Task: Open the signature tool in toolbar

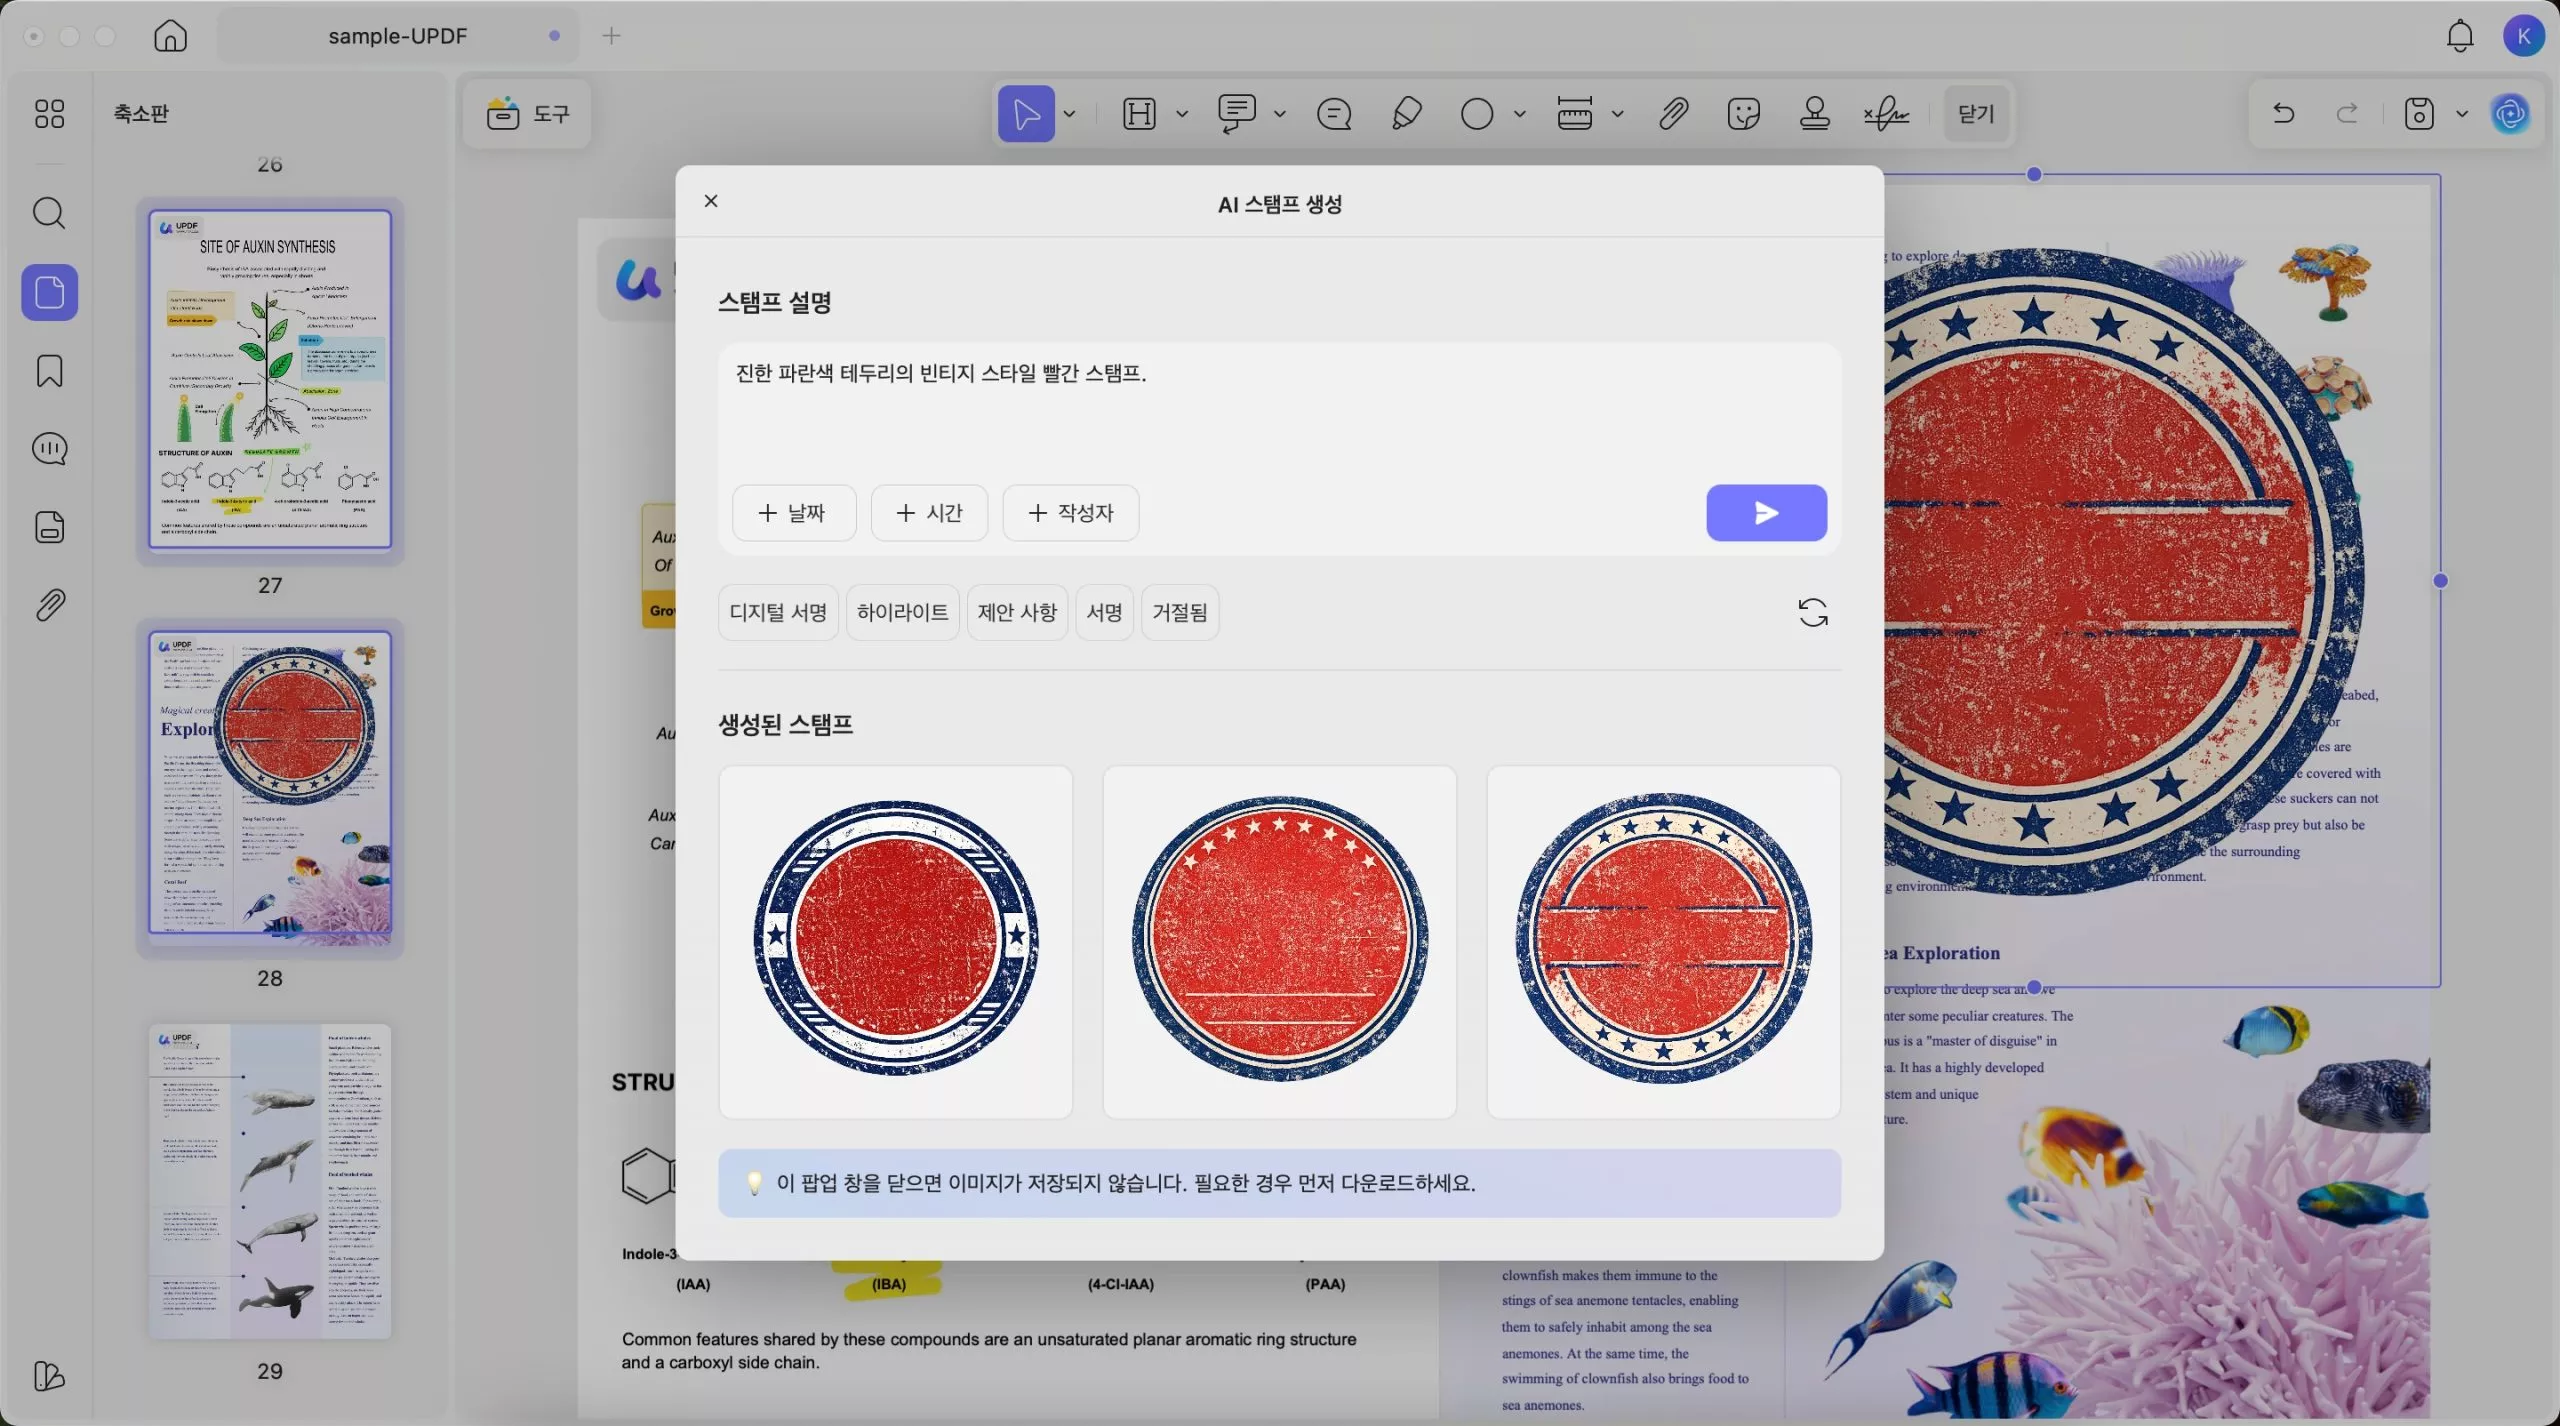Action: point(1886,114)
